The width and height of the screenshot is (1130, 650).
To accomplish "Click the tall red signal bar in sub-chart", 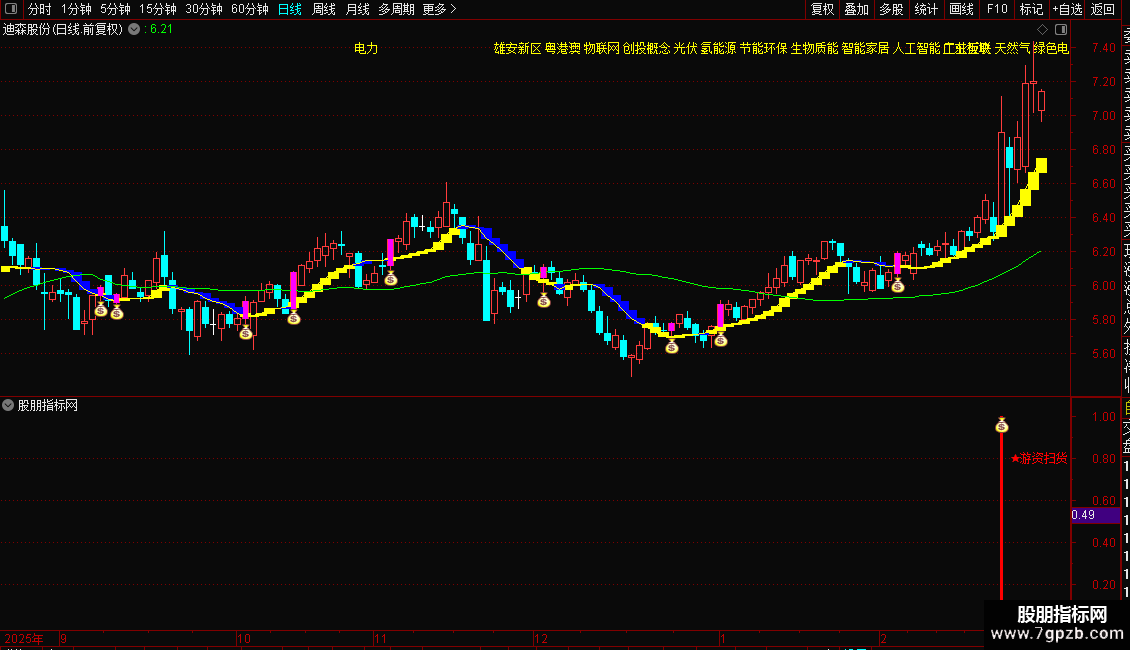I will (1002, 516).
